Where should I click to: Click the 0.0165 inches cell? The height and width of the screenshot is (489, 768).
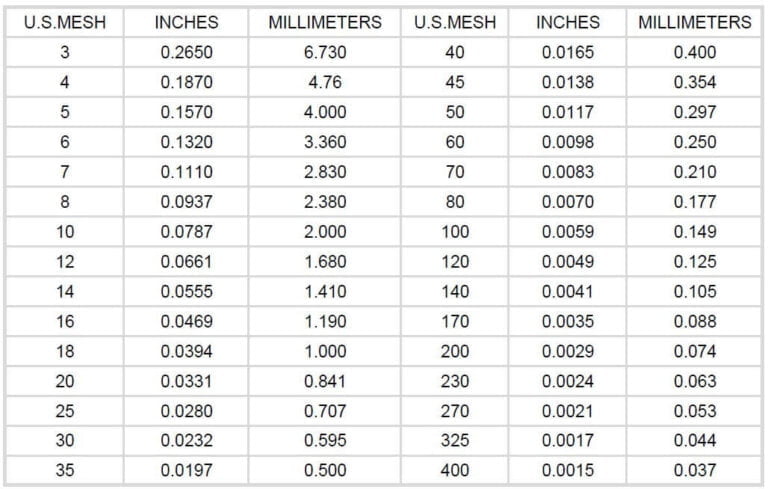point(568,52)
